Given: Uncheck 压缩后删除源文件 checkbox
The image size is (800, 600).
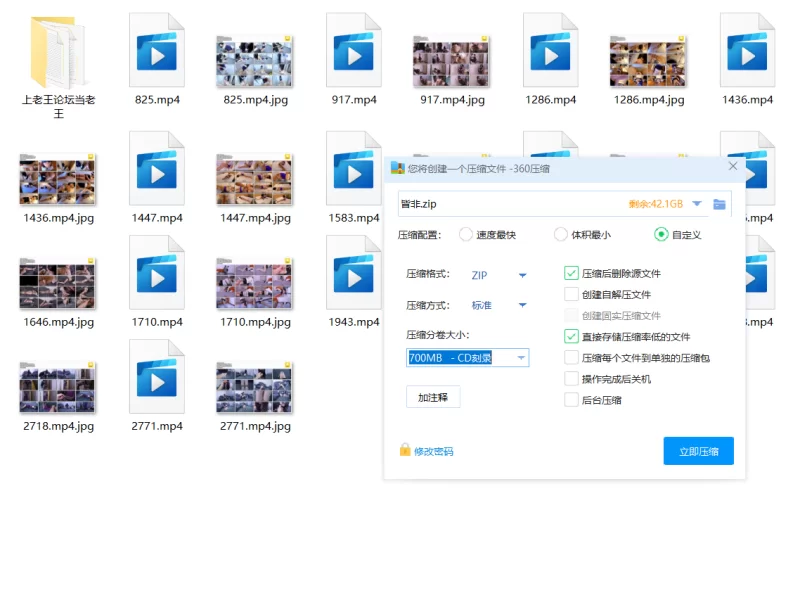Looking at the screenshot, I should [x=572, y=273].
